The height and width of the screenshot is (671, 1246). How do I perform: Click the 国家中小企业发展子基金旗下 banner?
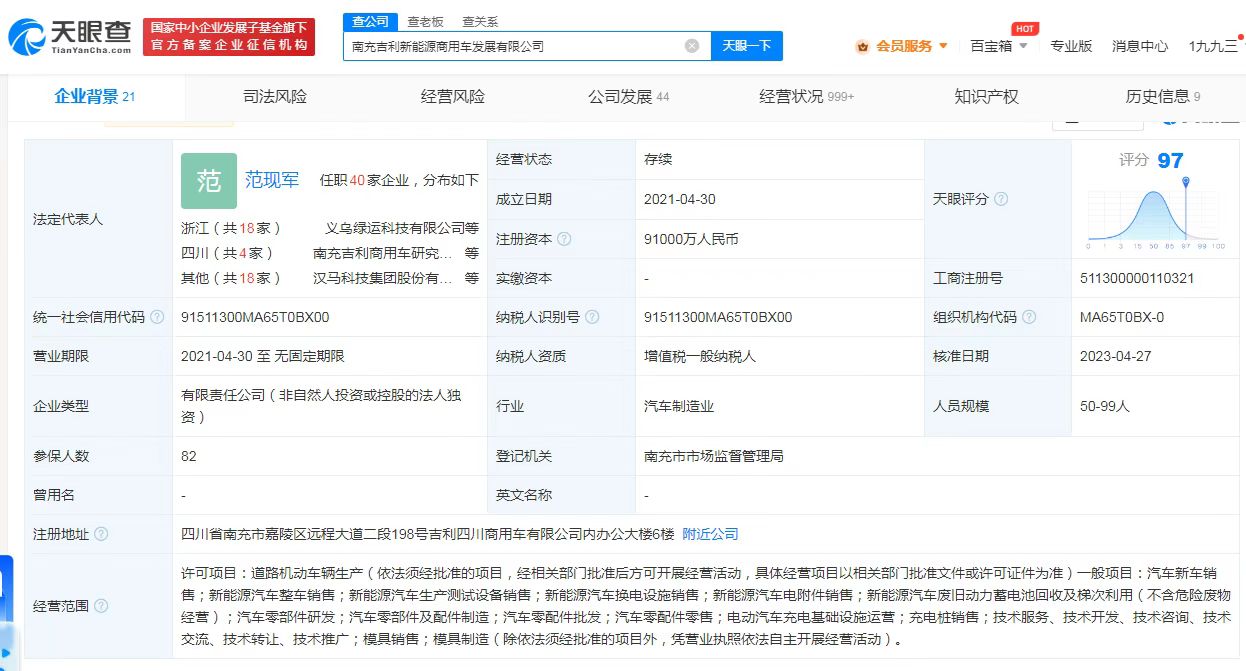point(229,37)
